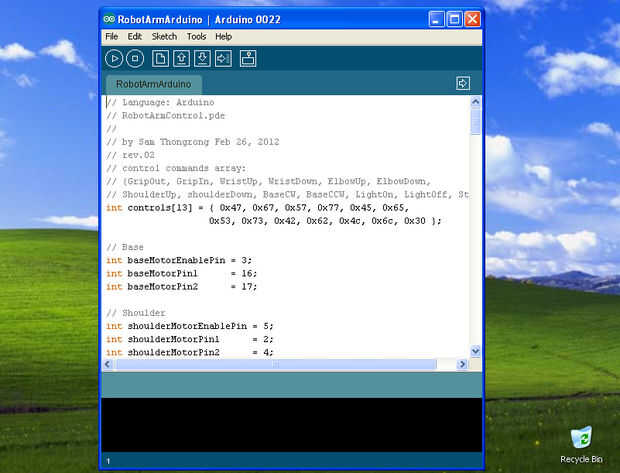The width and height of the screenshot is (620, 473).
Task: Maximize the Arduino window
Action: pyautogui.click(x=454, y=19)
